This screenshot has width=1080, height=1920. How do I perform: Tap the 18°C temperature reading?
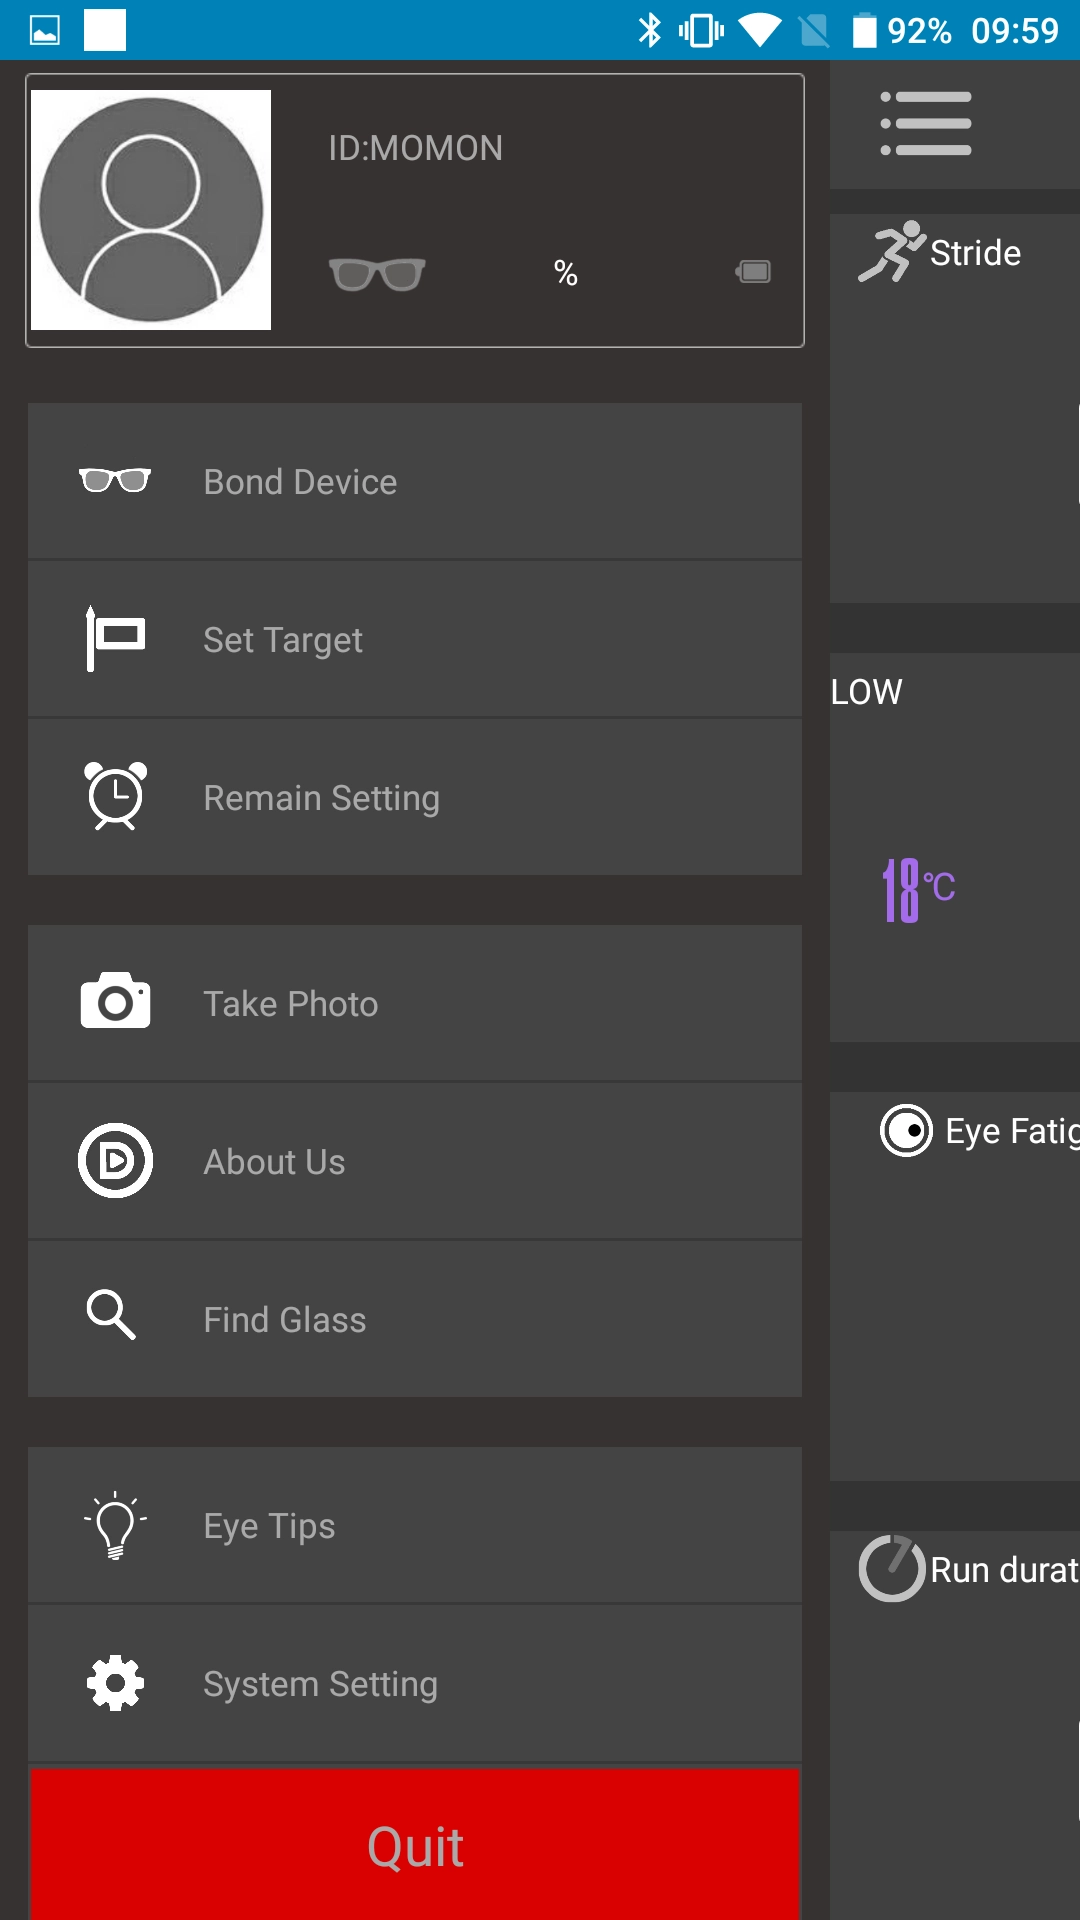[919, 889]
